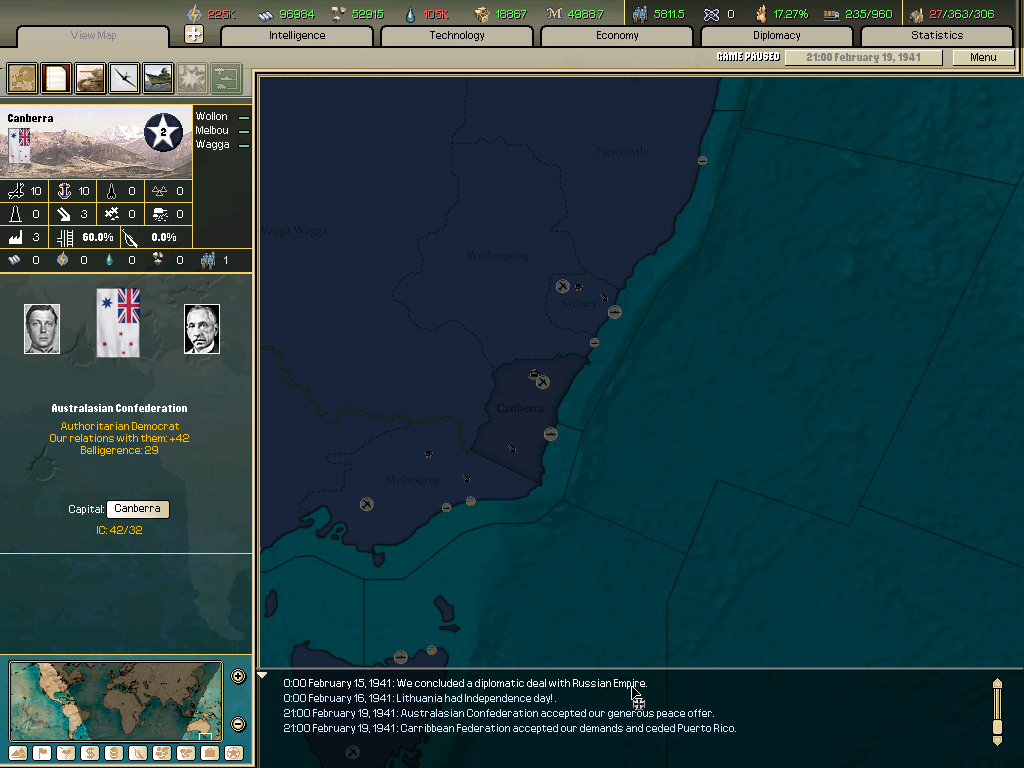Open the economic dollar map mode icon
The height and width of the screenshot is (768, 1024).
tap(89, 753)
